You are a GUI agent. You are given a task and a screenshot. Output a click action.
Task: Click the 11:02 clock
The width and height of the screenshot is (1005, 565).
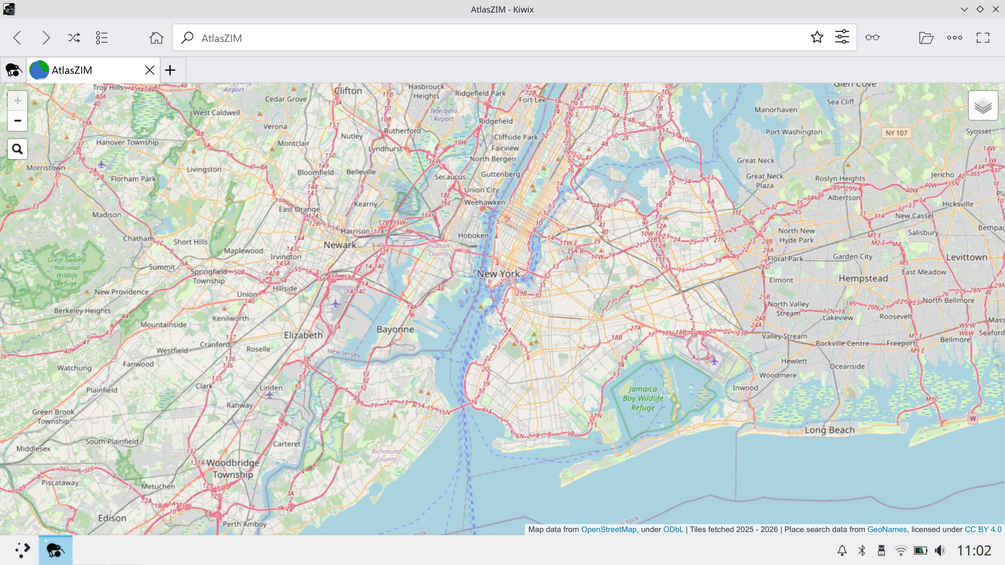click(x=974, y=550)
